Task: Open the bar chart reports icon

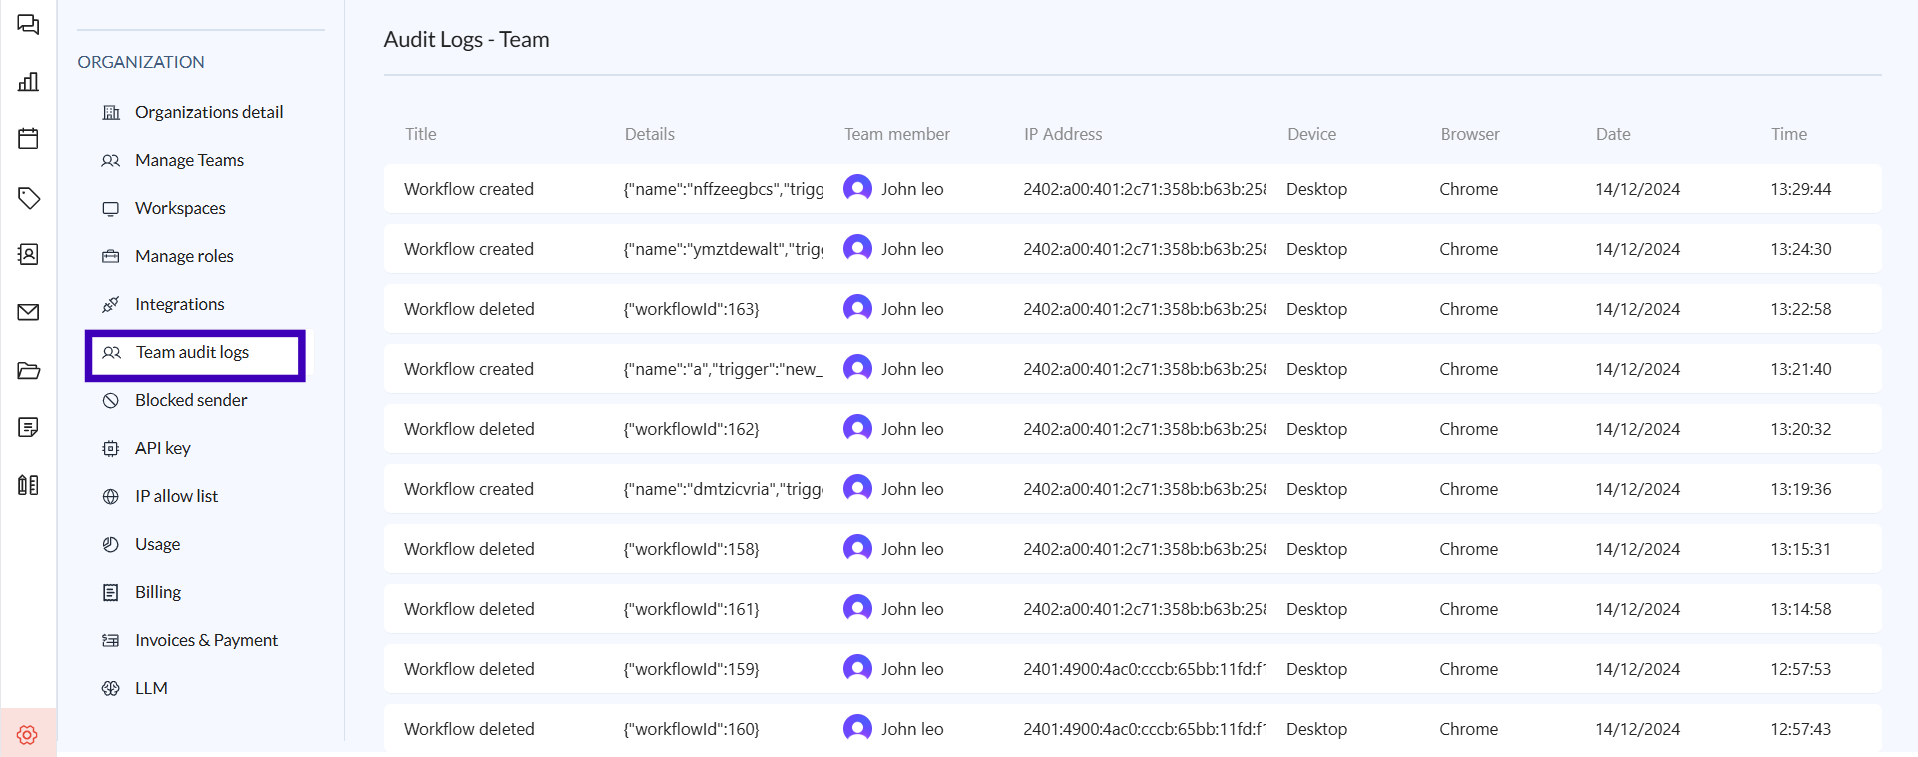Action: pyautogui.click(x=28, y=82)
